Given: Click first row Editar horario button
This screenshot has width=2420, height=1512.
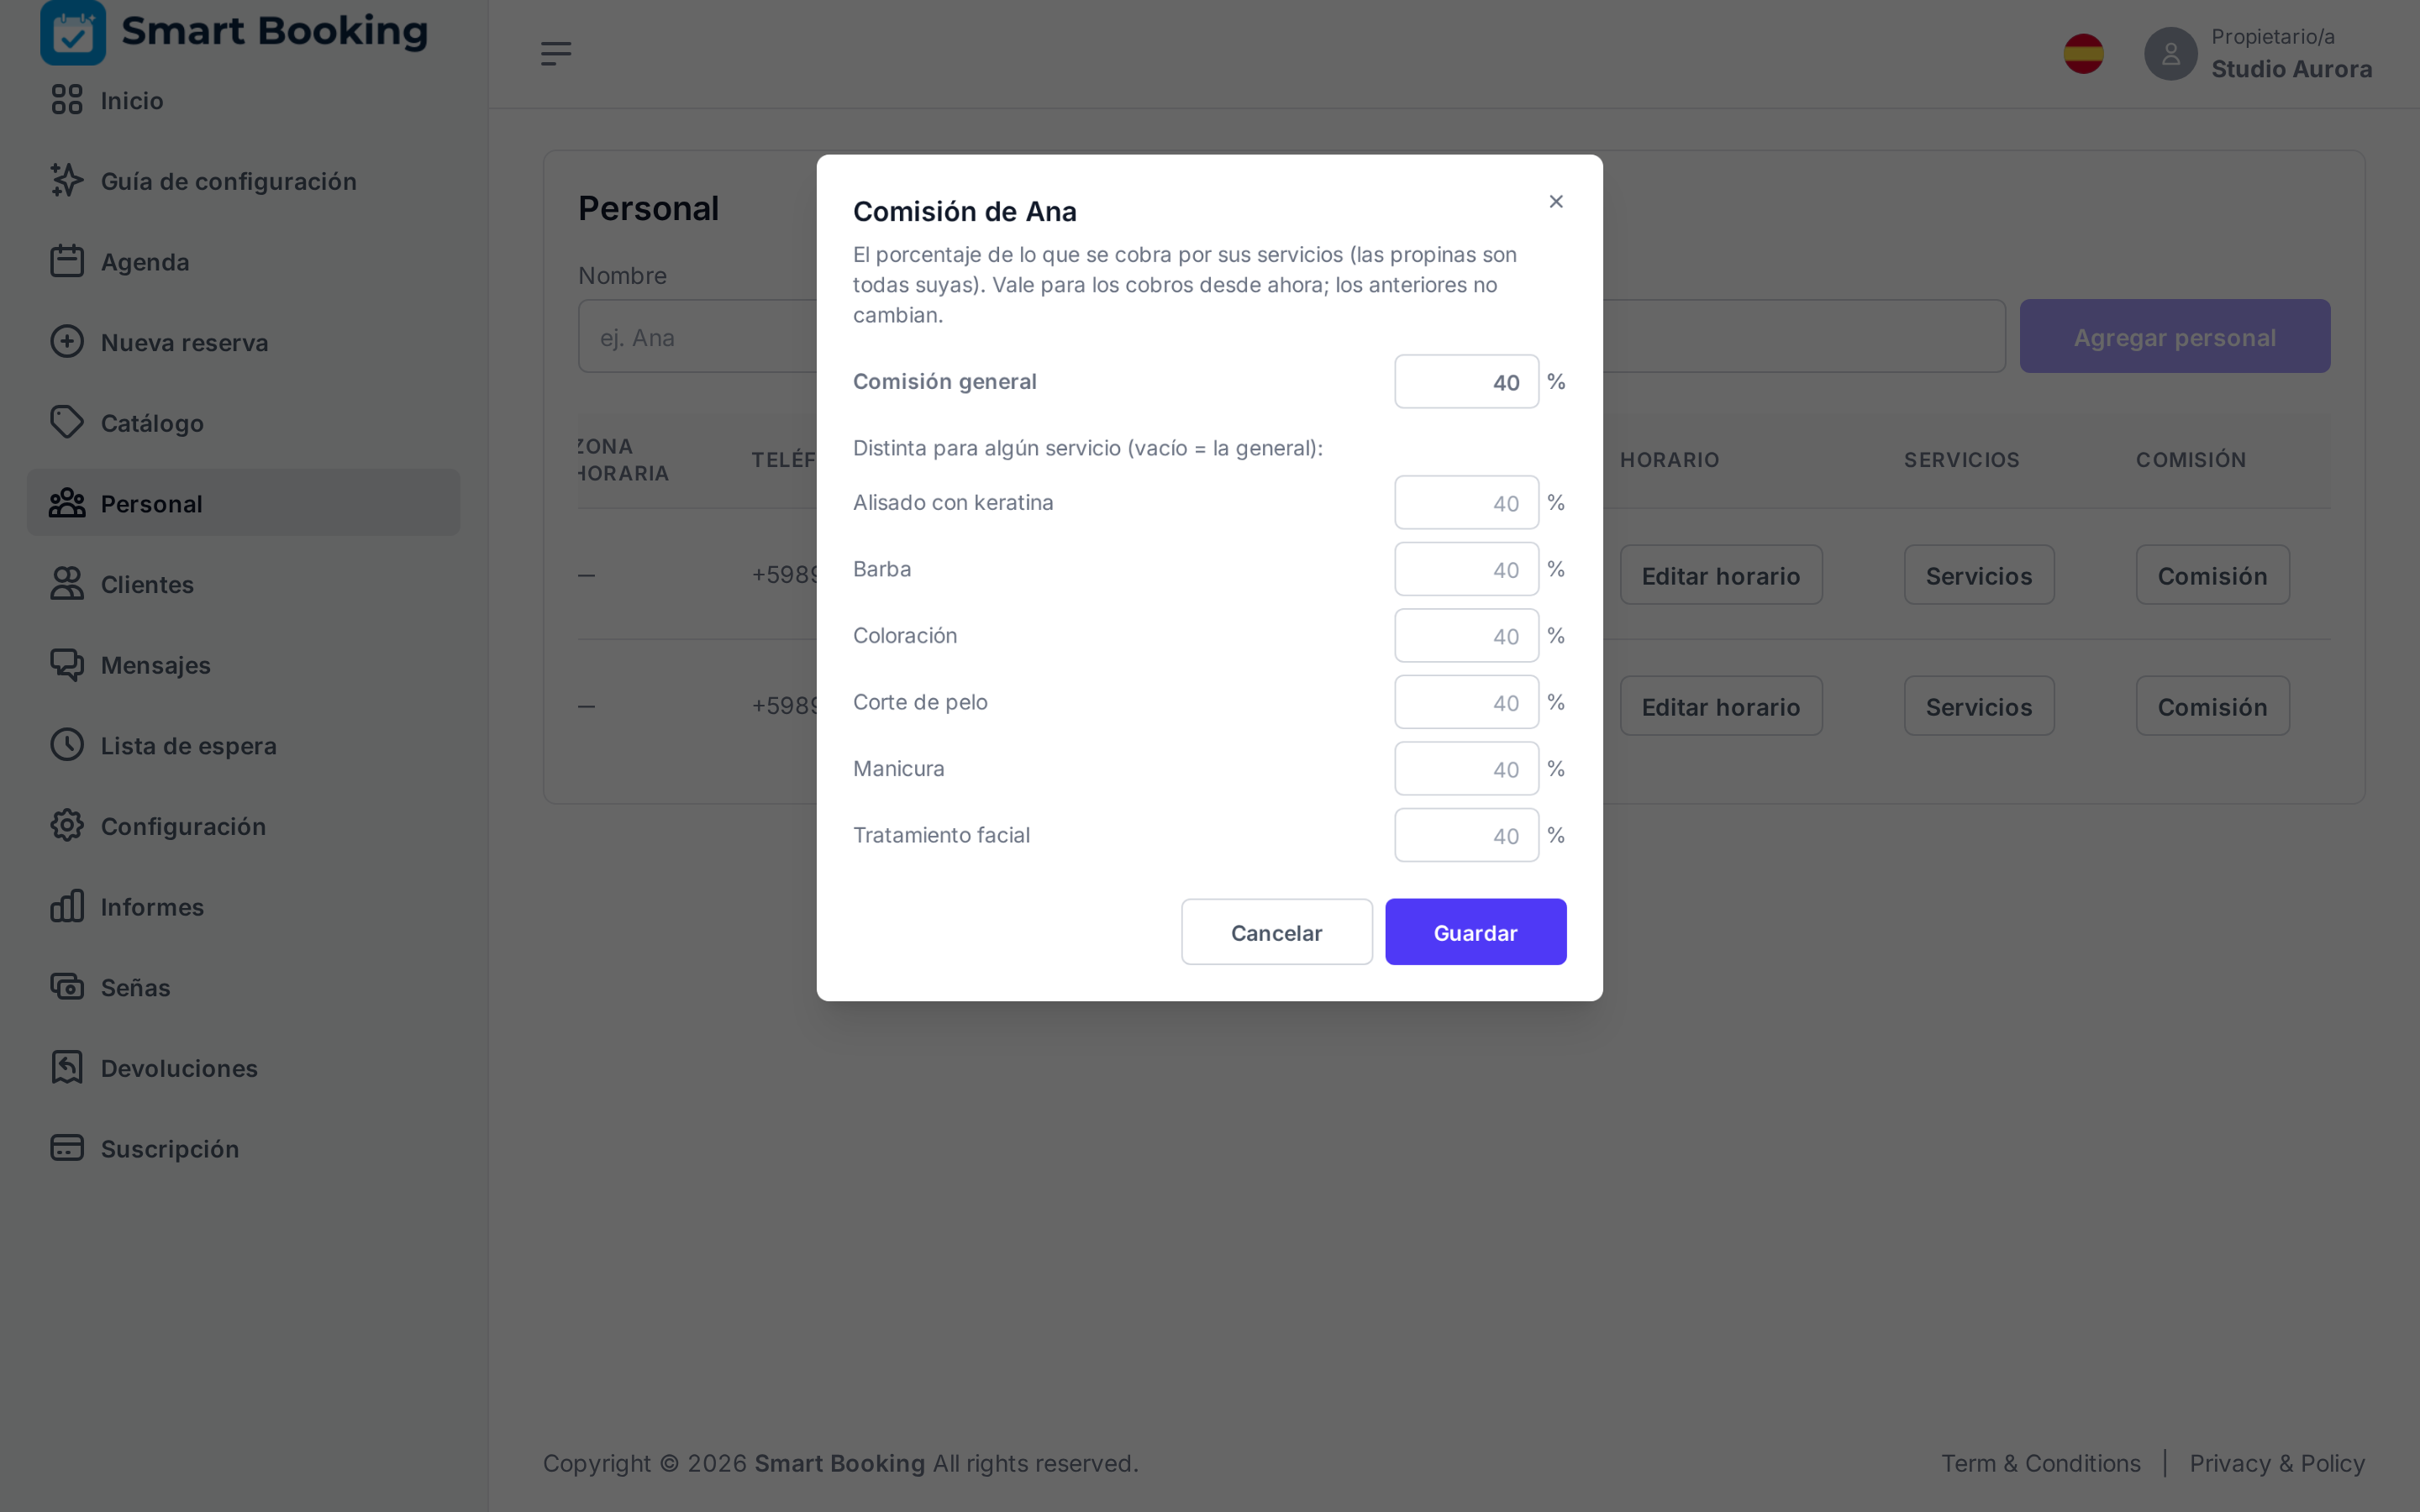Looking at the screenshot, I should click(1721, 575).
